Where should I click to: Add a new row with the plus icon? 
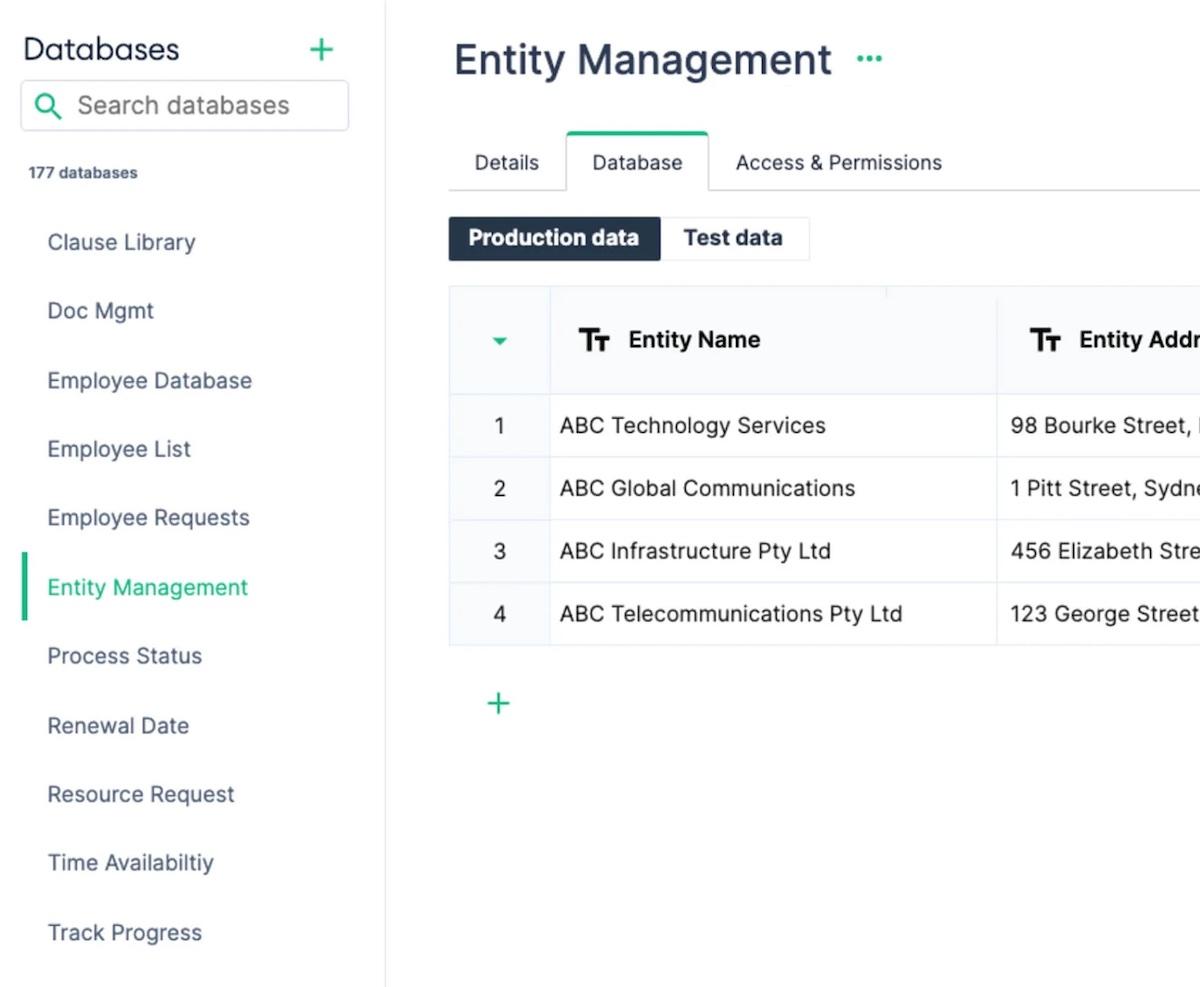pos(498,704)
